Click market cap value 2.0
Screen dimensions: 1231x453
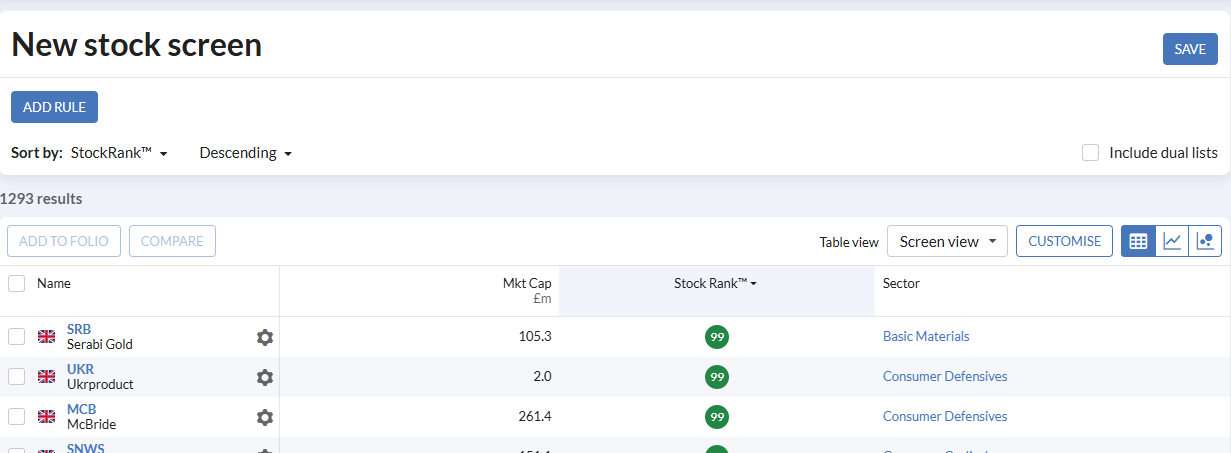pos(541,377)
